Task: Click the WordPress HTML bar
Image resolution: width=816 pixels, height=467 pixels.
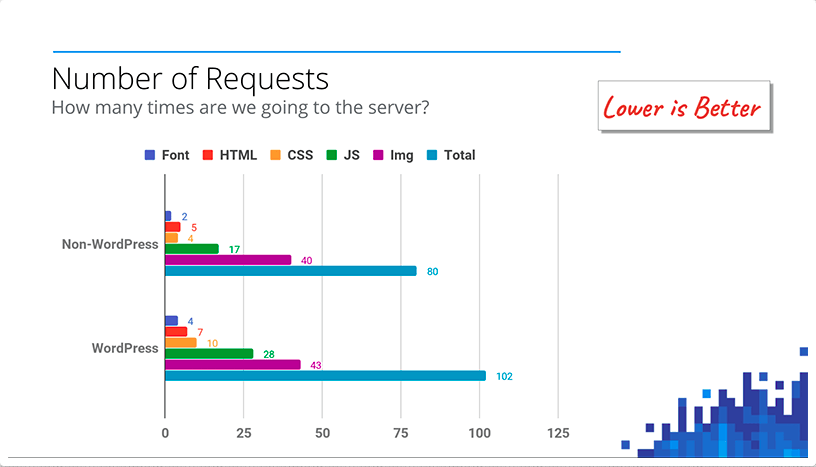Action: [176, 332]
